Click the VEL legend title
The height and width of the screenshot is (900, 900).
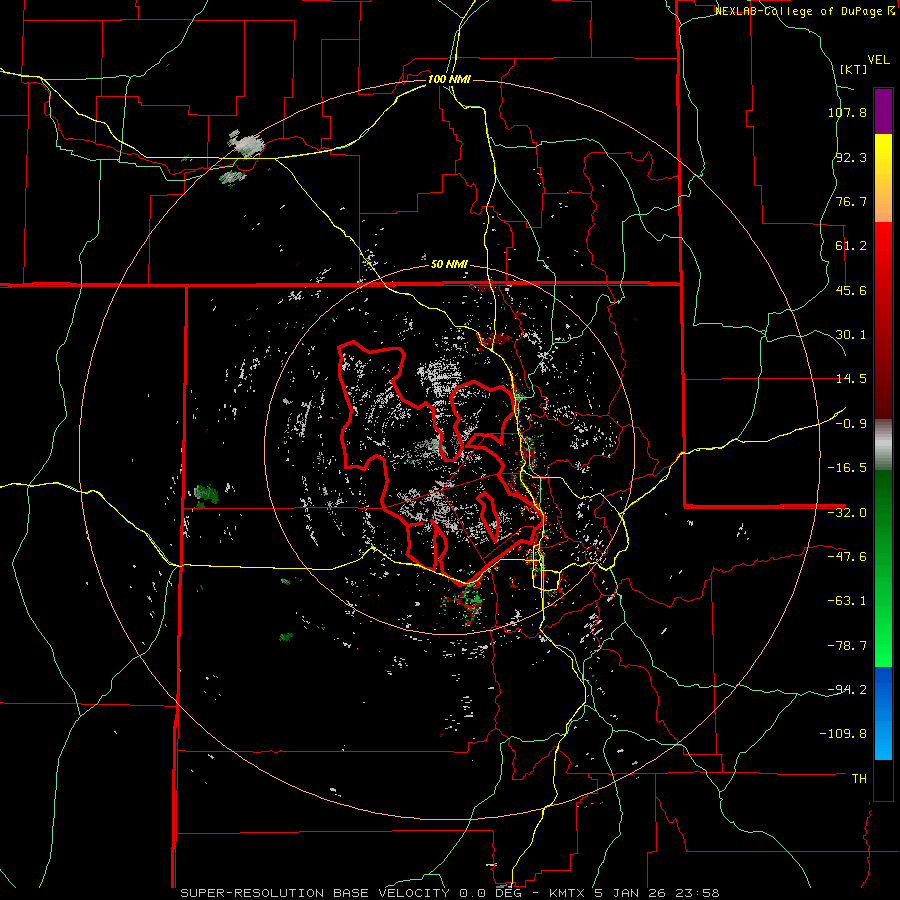coord(878,60)
